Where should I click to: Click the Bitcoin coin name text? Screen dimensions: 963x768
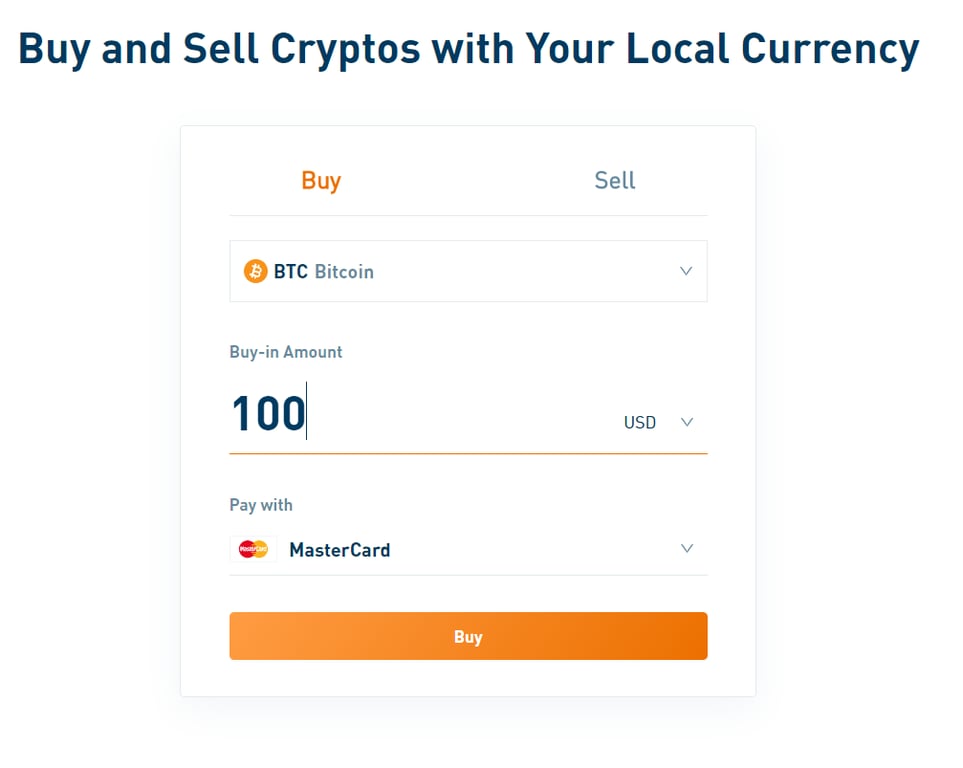click(344, 272)
